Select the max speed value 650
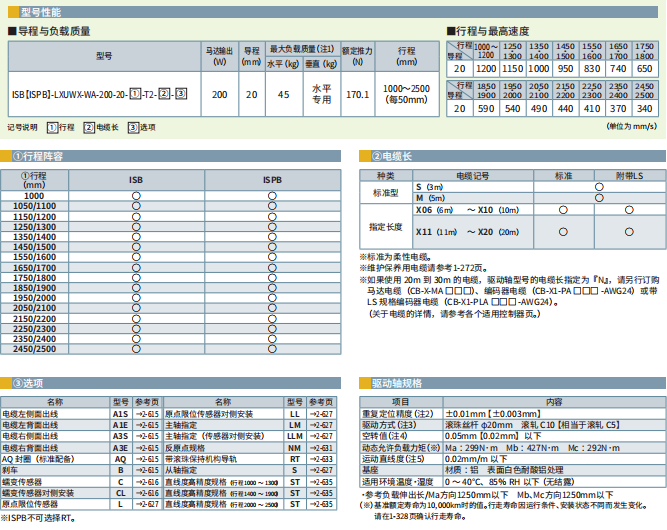This screenshot has height=530, width=667. [644, 68]
